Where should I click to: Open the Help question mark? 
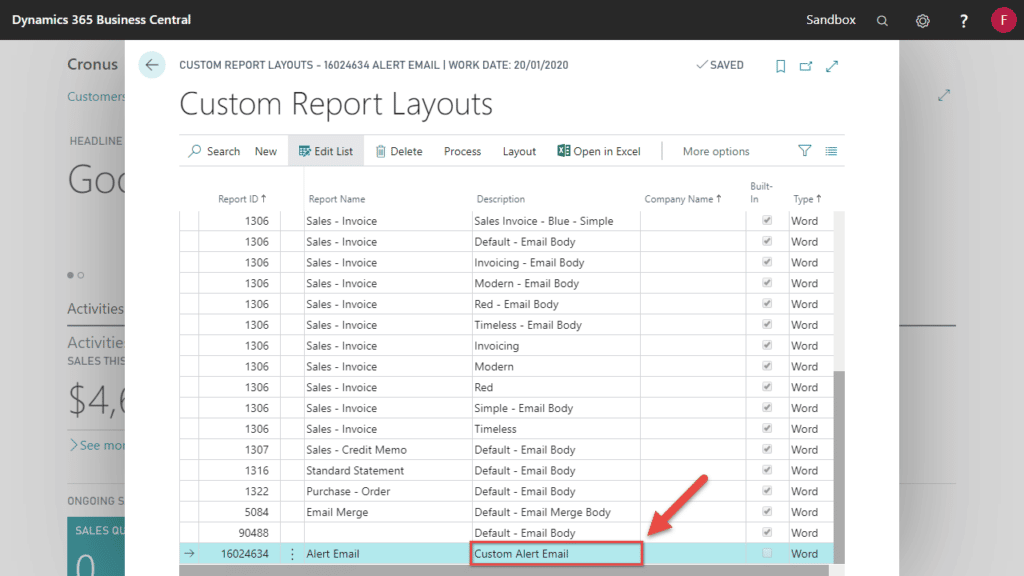coord(962,19)
